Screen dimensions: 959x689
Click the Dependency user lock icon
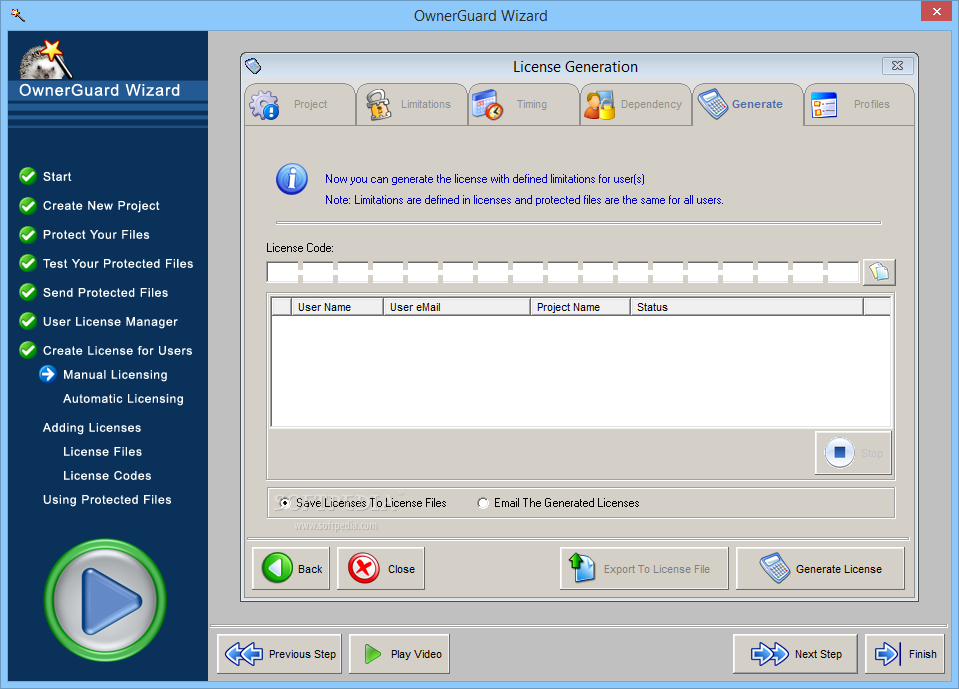599,105
